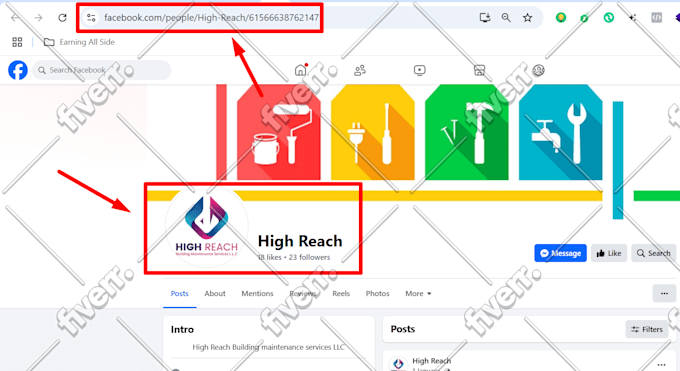Open the post's three-dot options menu

(661, 364)
